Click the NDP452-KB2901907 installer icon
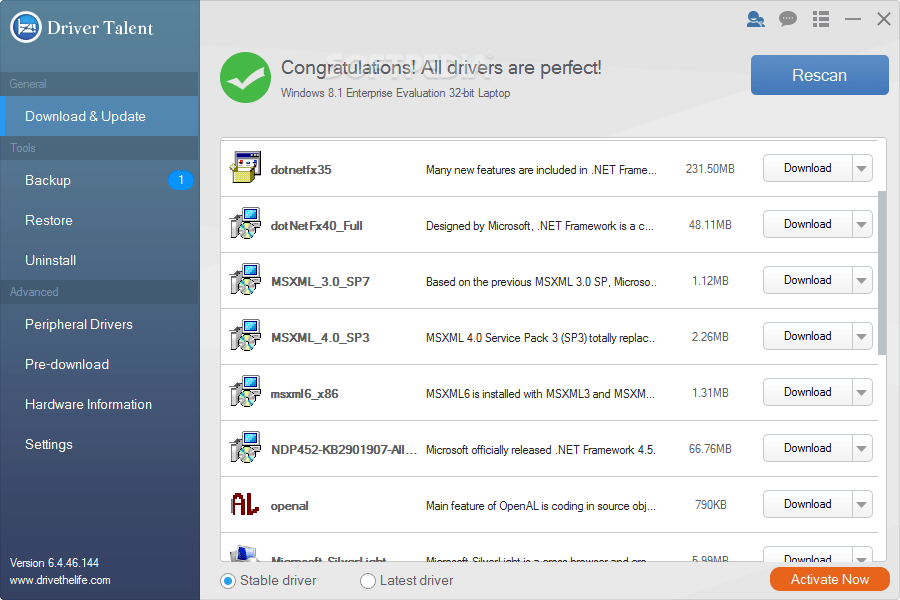Image resolution: width=900 pixels, height=600 pixels. [245, 447]
